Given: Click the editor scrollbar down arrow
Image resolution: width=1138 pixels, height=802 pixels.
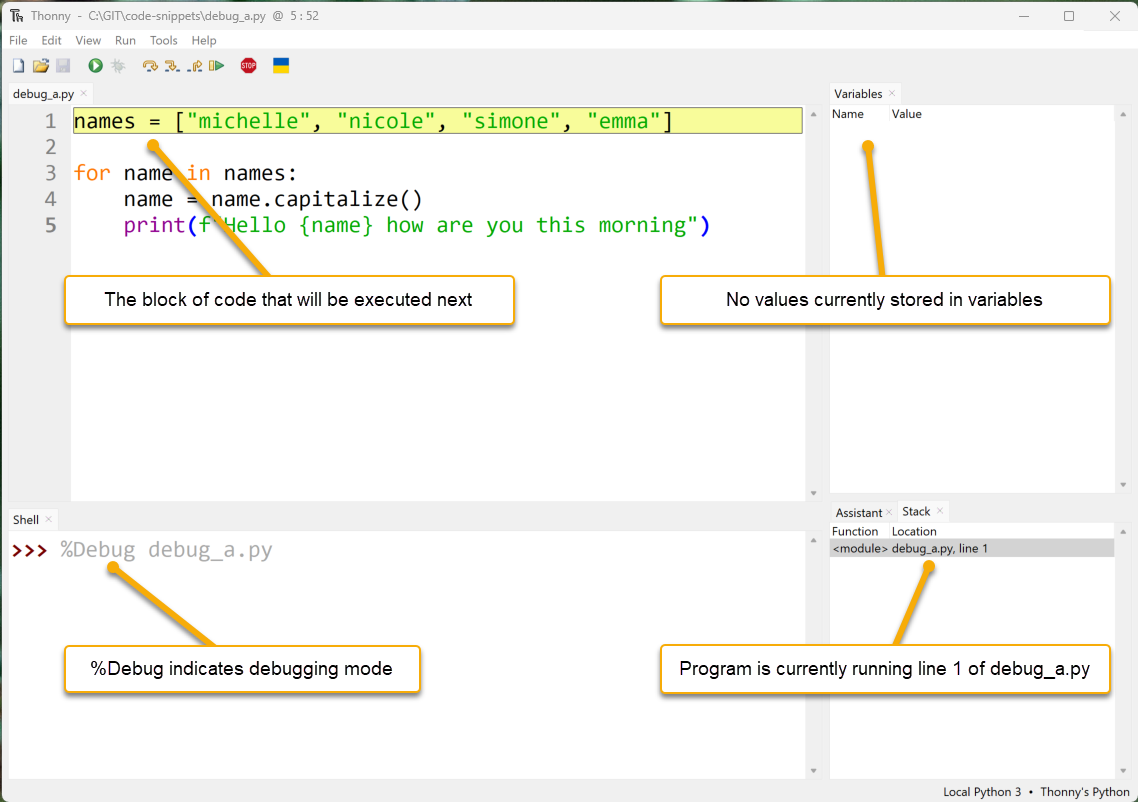Looking at the screenshot, I should point(814,494).
